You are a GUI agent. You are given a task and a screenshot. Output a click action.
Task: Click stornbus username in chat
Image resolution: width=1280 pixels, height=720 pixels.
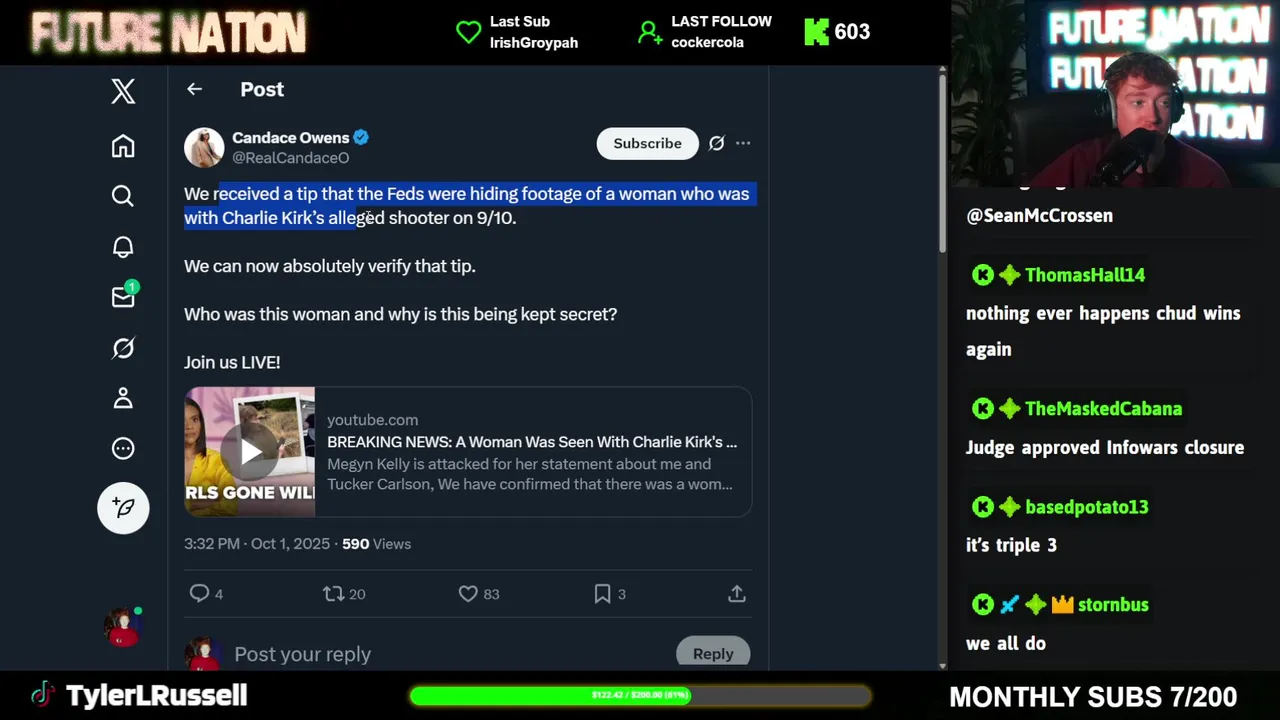1113,605
